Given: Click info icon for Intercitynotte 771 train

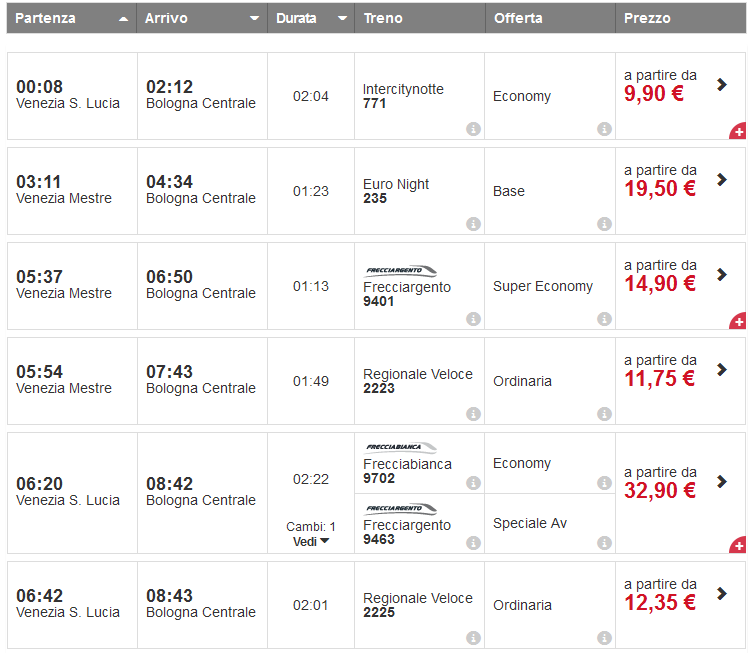Looking at the screenshot, I should click(473, 129).
